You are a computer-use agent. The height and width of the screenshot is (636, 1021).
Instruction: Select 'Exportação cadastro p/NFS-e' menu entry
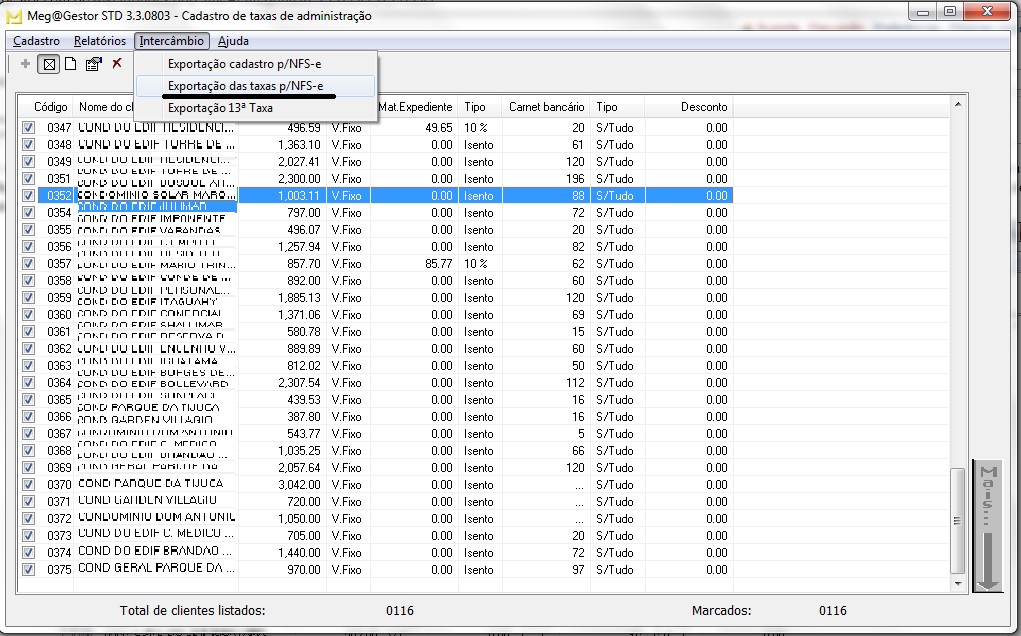[x=244, y=64]
